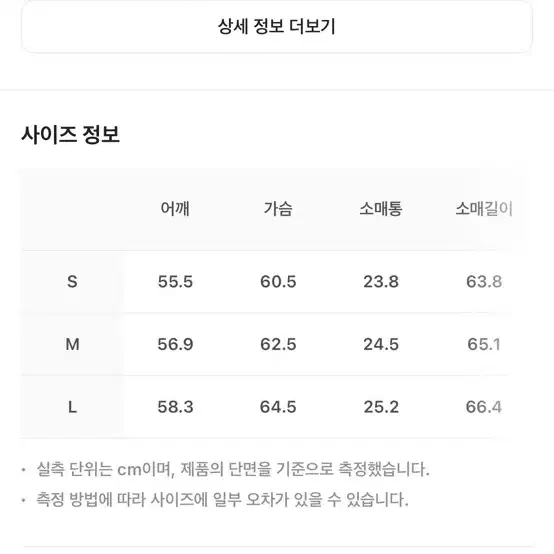Select the 소매통 column header
Image resolution: width=554 pixels, height=554 pixels.
[381, 208]
